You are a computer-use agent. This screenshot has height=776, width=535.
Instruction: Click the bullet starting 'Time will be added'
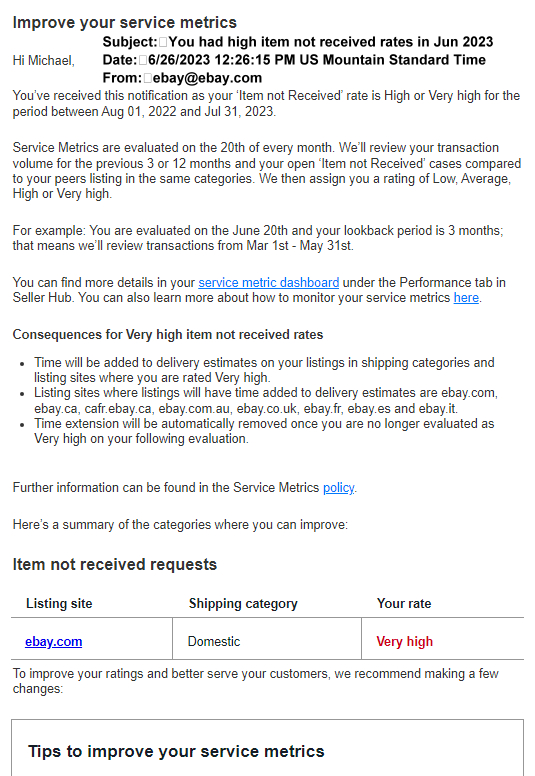point(264,370)
